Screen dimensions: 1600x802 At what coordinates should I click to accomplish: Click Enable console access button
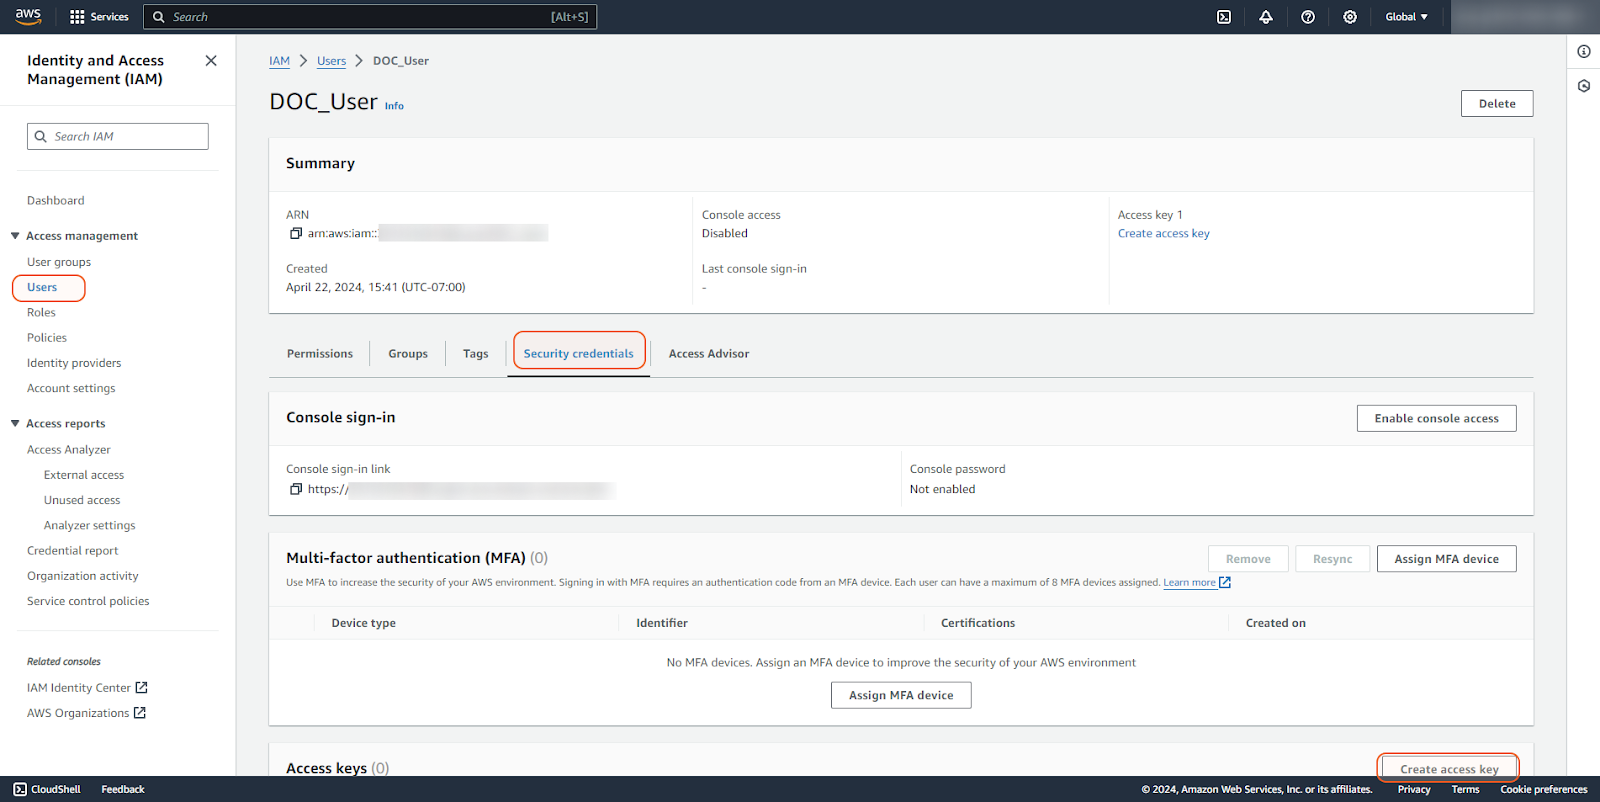pos(1436,418)
